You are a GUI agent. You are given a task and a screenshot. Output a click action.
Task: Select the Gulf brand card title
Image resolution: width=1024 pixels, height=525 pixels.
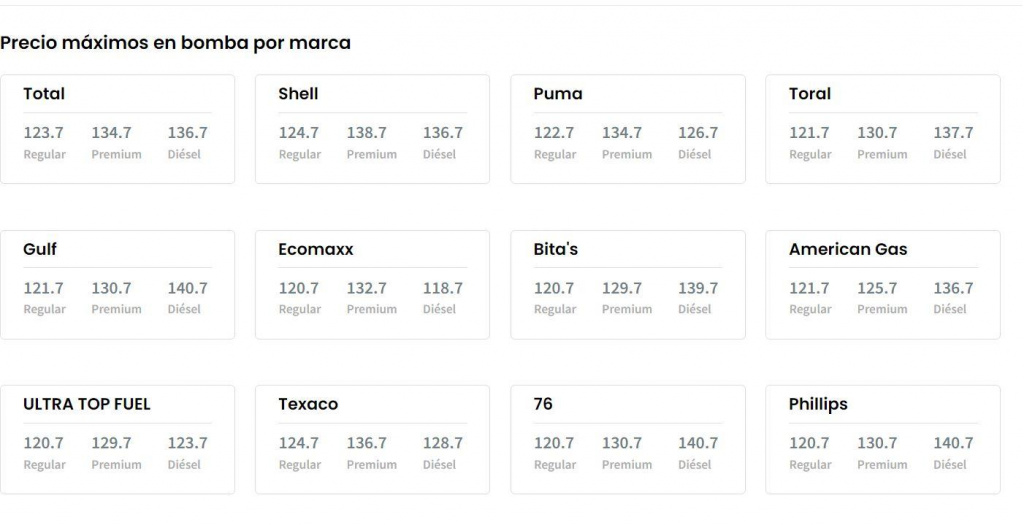point(40,249)
